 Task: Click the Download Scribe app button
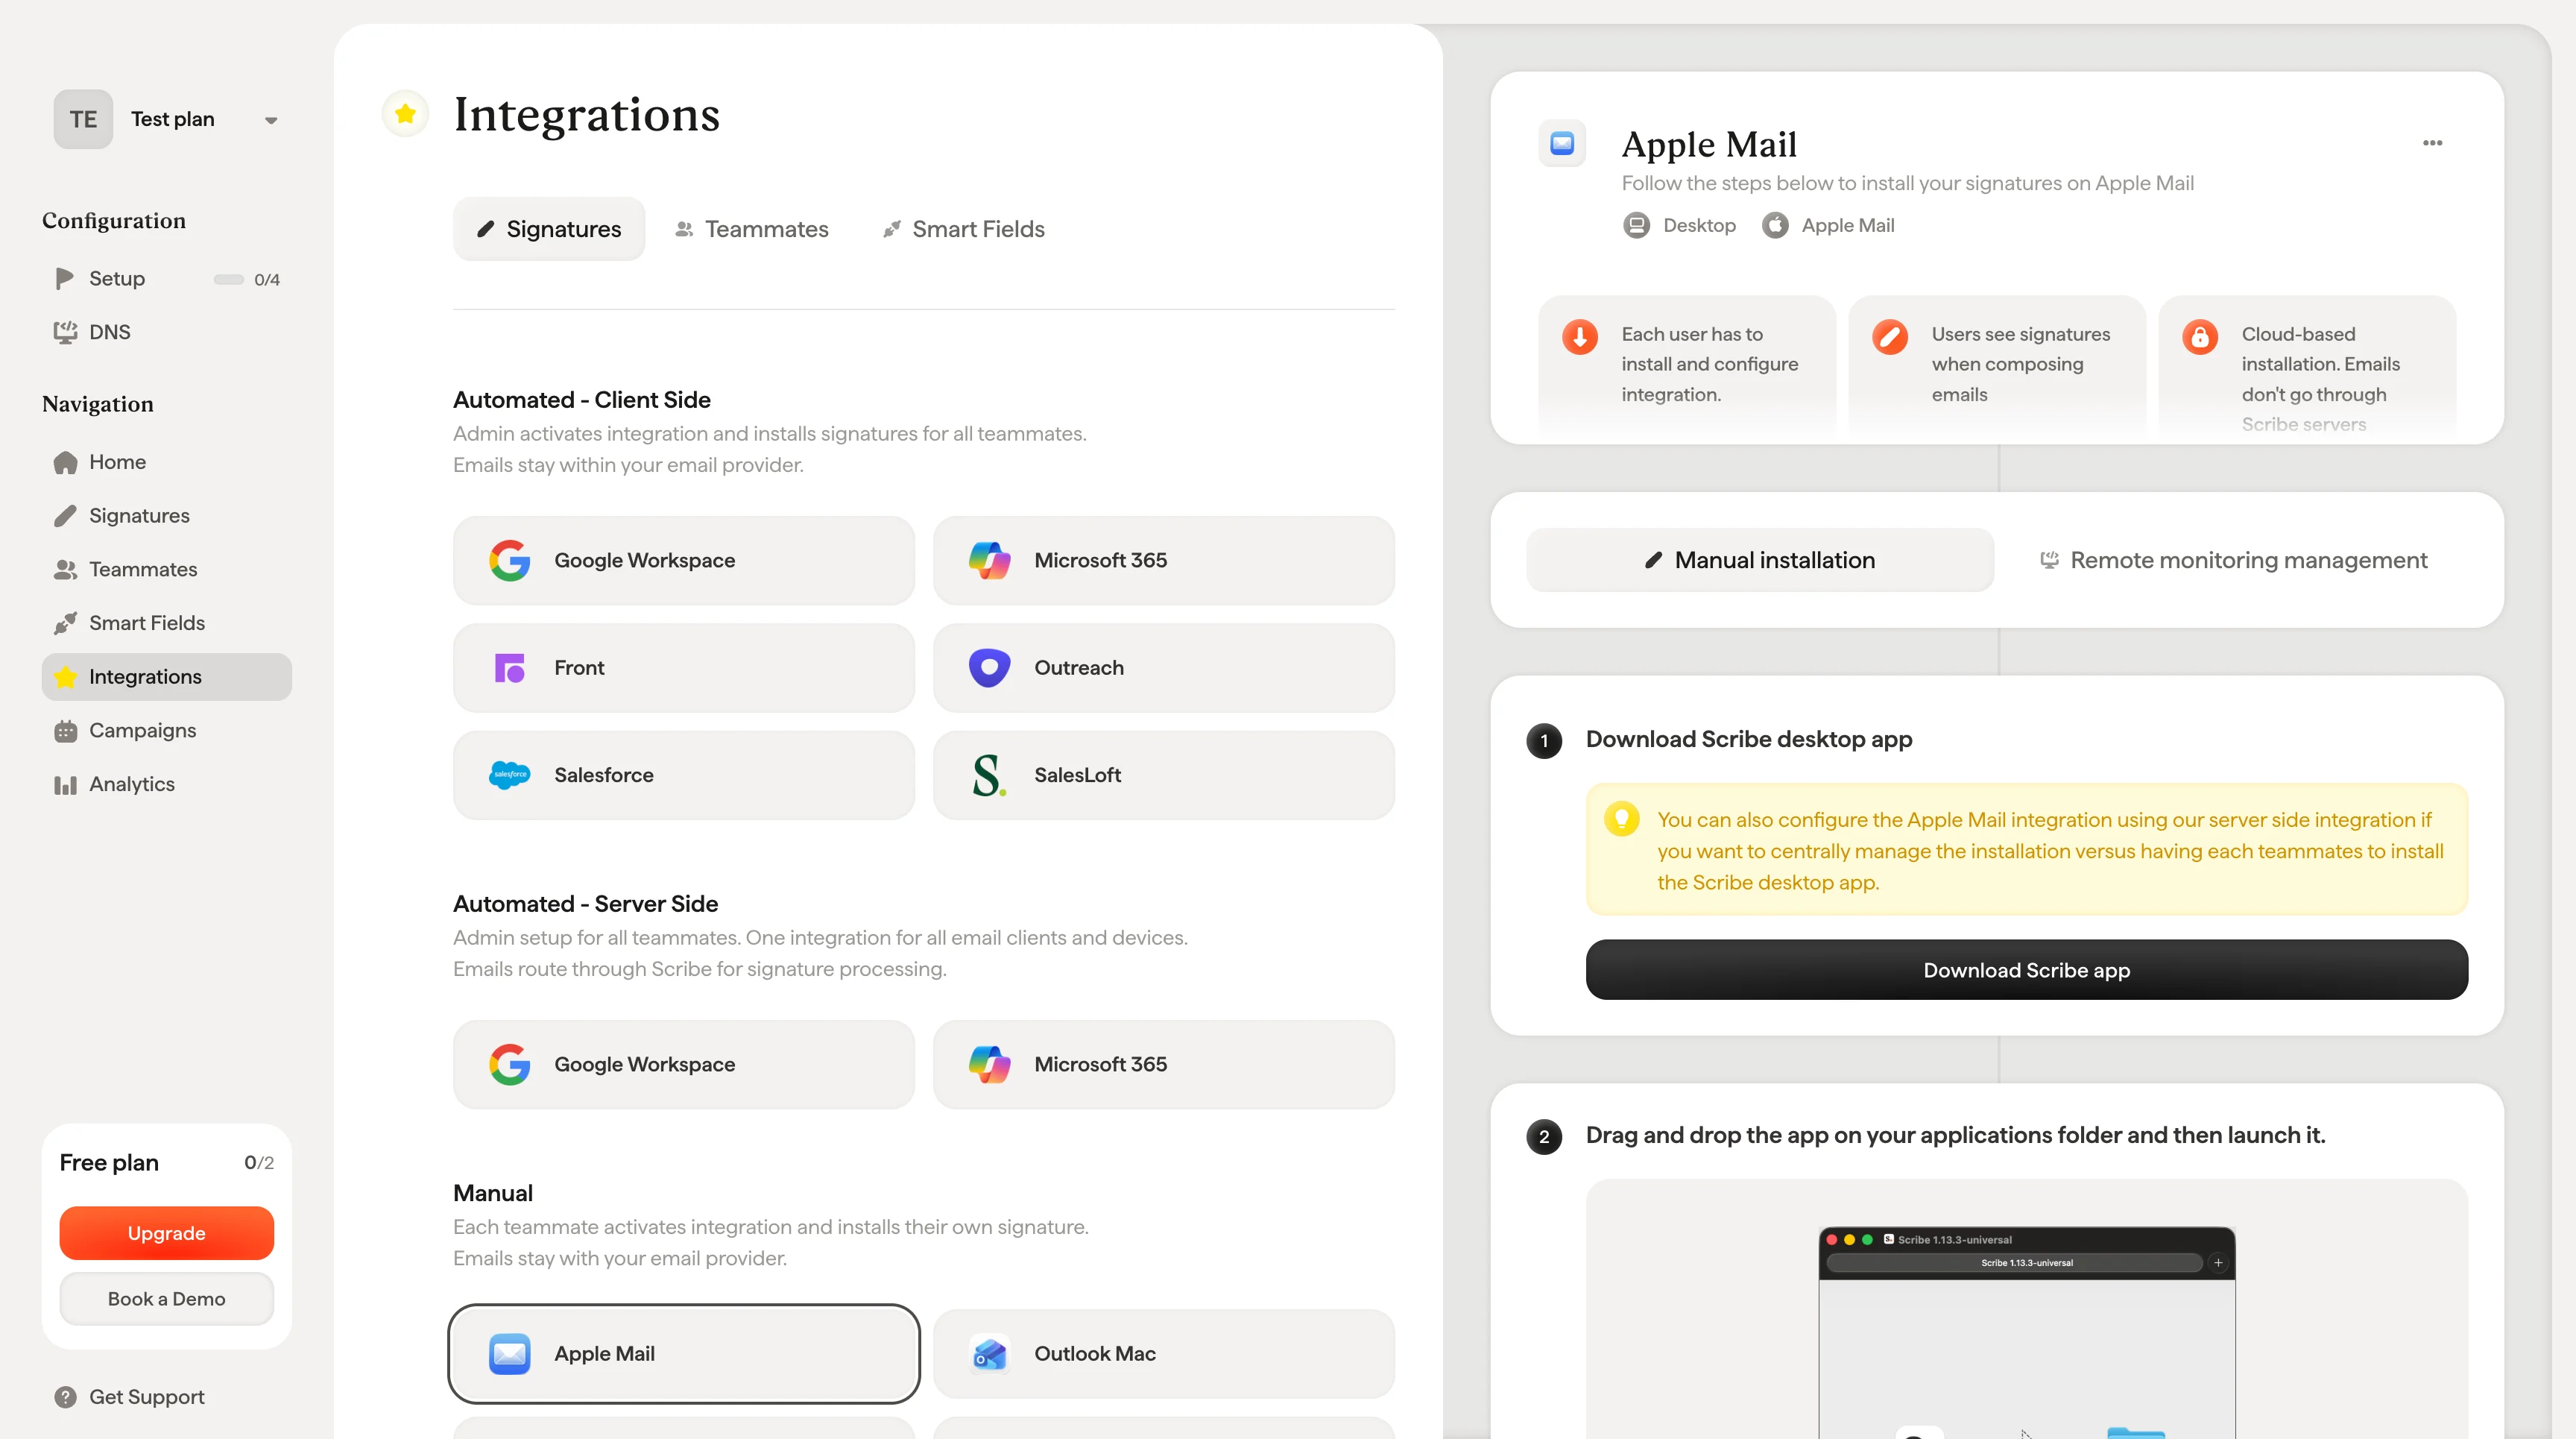coord(2027,970)
